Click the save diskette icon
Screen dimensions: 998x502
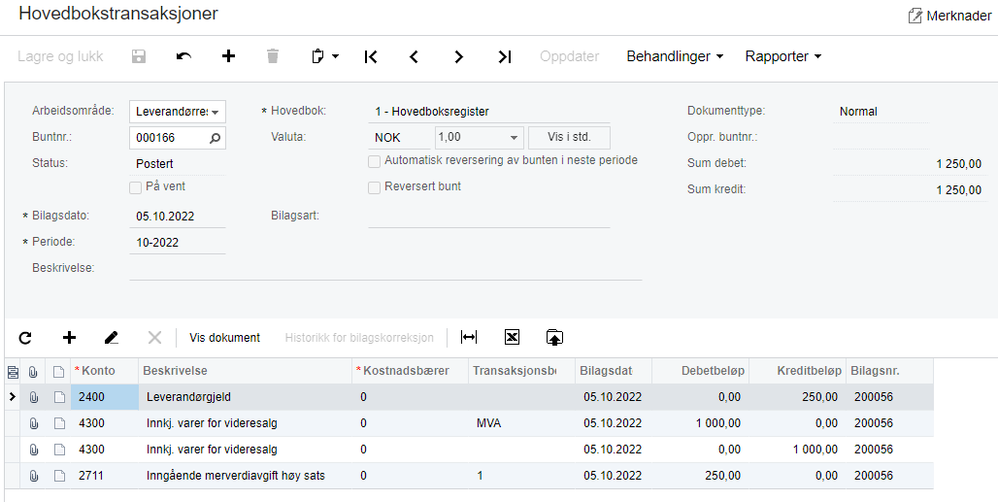coord(139,57)
